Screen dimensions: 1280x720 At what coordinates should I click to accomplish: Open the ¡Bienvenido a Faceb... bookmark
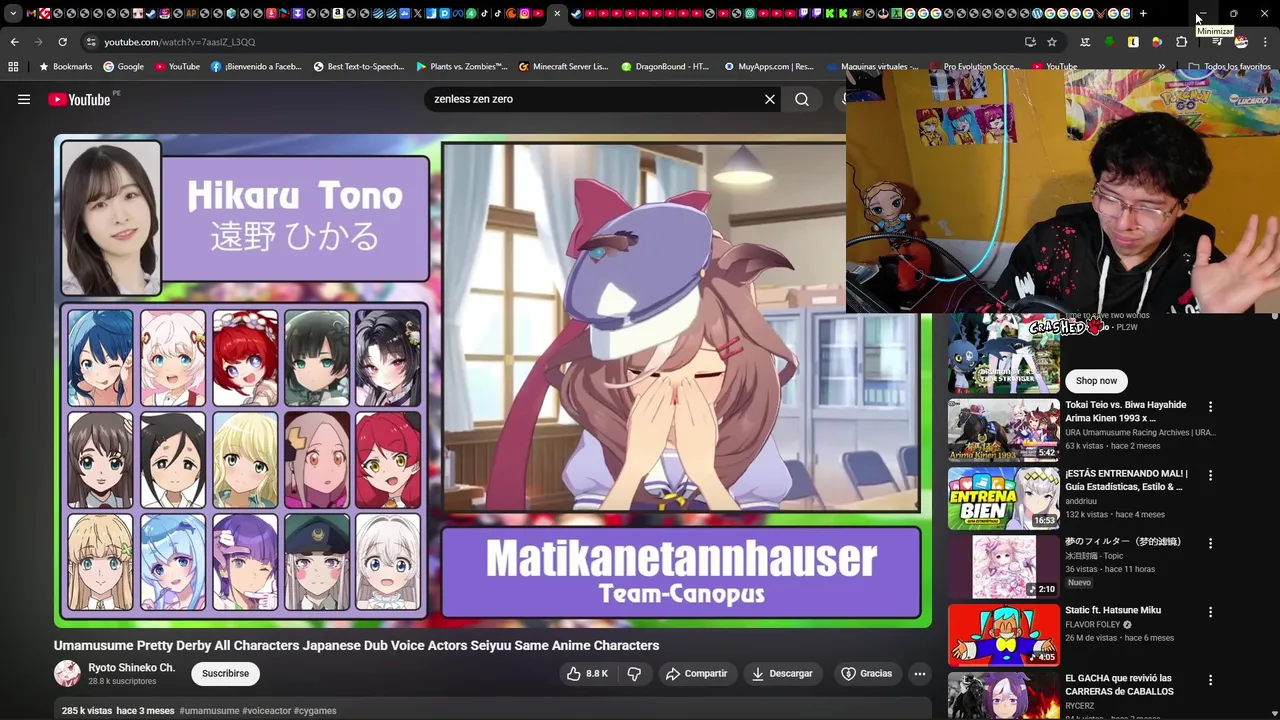pyautogui.click(x=256, y=67)
